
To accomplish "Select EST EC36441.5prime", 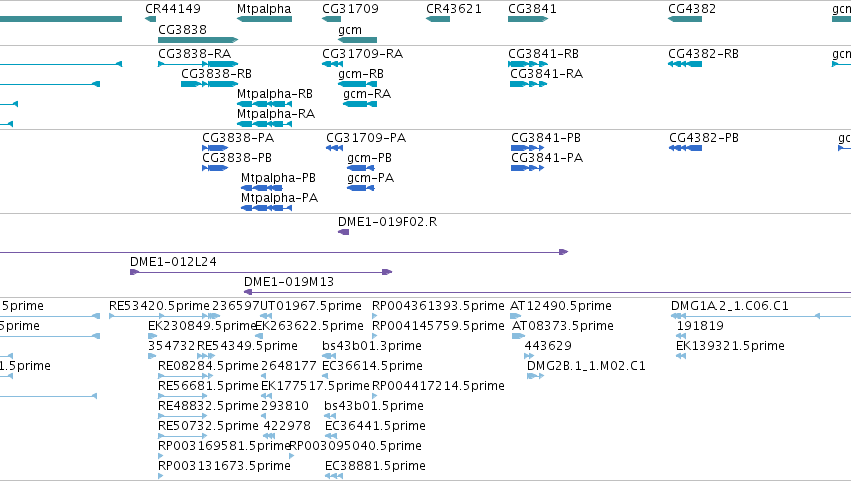I will point(375,427).
